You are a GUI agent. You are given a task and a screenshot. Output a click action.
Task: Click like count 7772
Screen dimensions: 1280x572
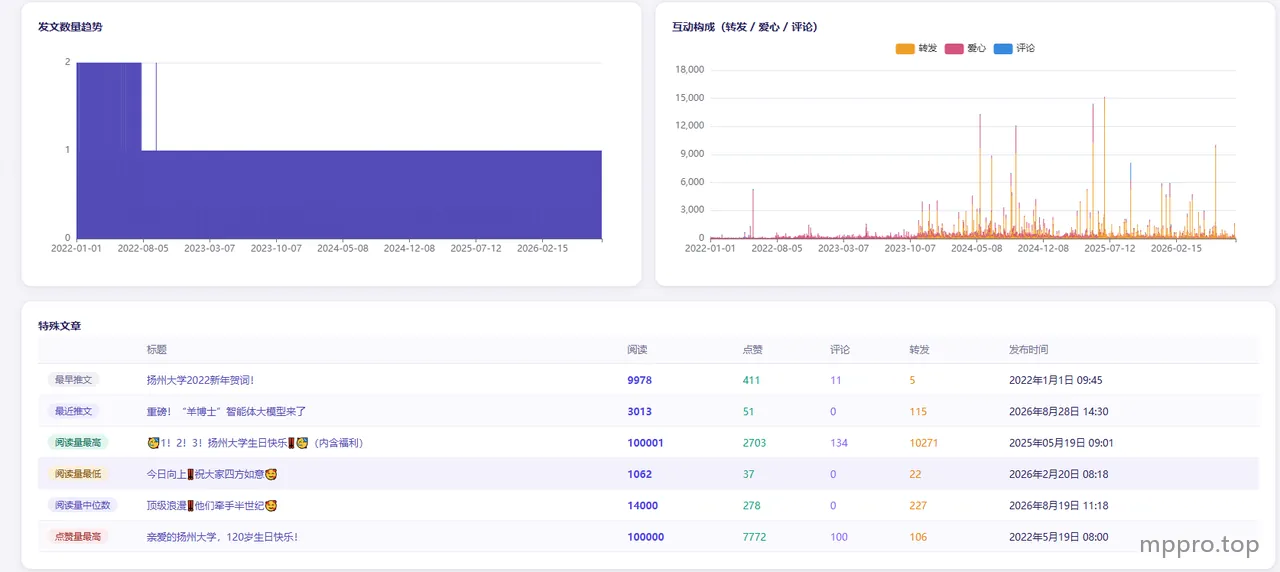[x=754, y=537]
